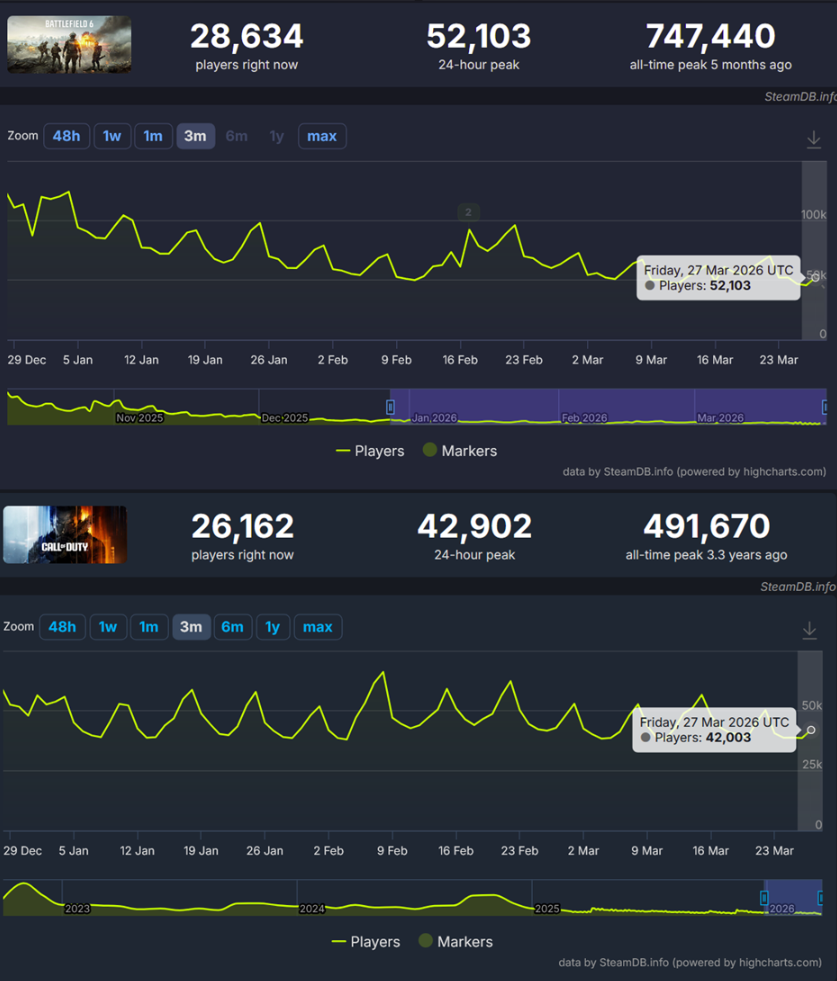The height and width of the screenshot is (981, 837).
Task: Click '100k' y-axis label on Battlefield 6 chart
Action: 813,215
